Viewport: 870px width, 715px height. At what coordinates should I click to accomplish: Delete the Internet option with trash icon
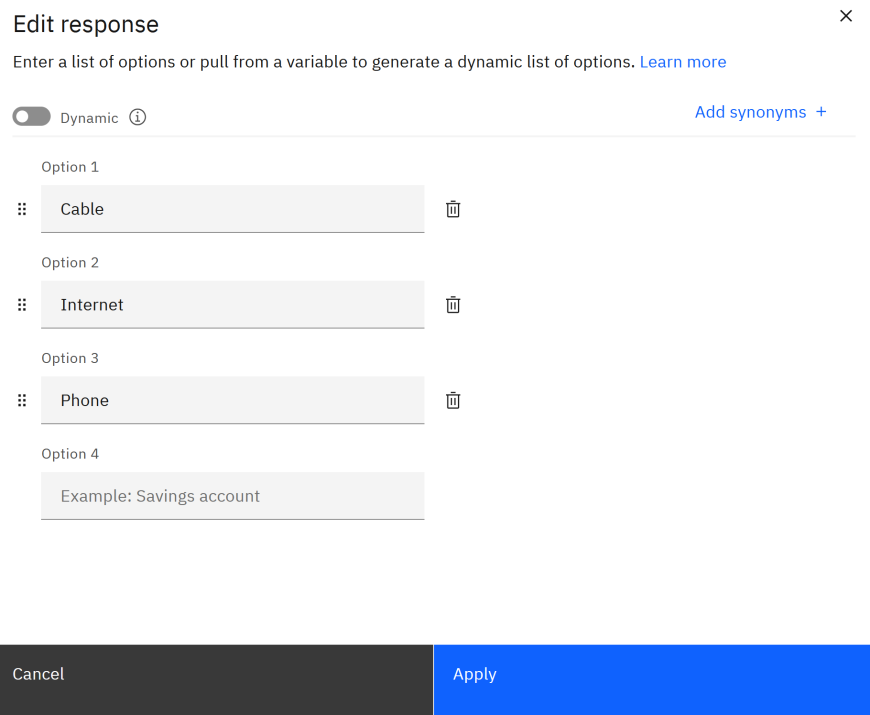(x=453, y=305)
